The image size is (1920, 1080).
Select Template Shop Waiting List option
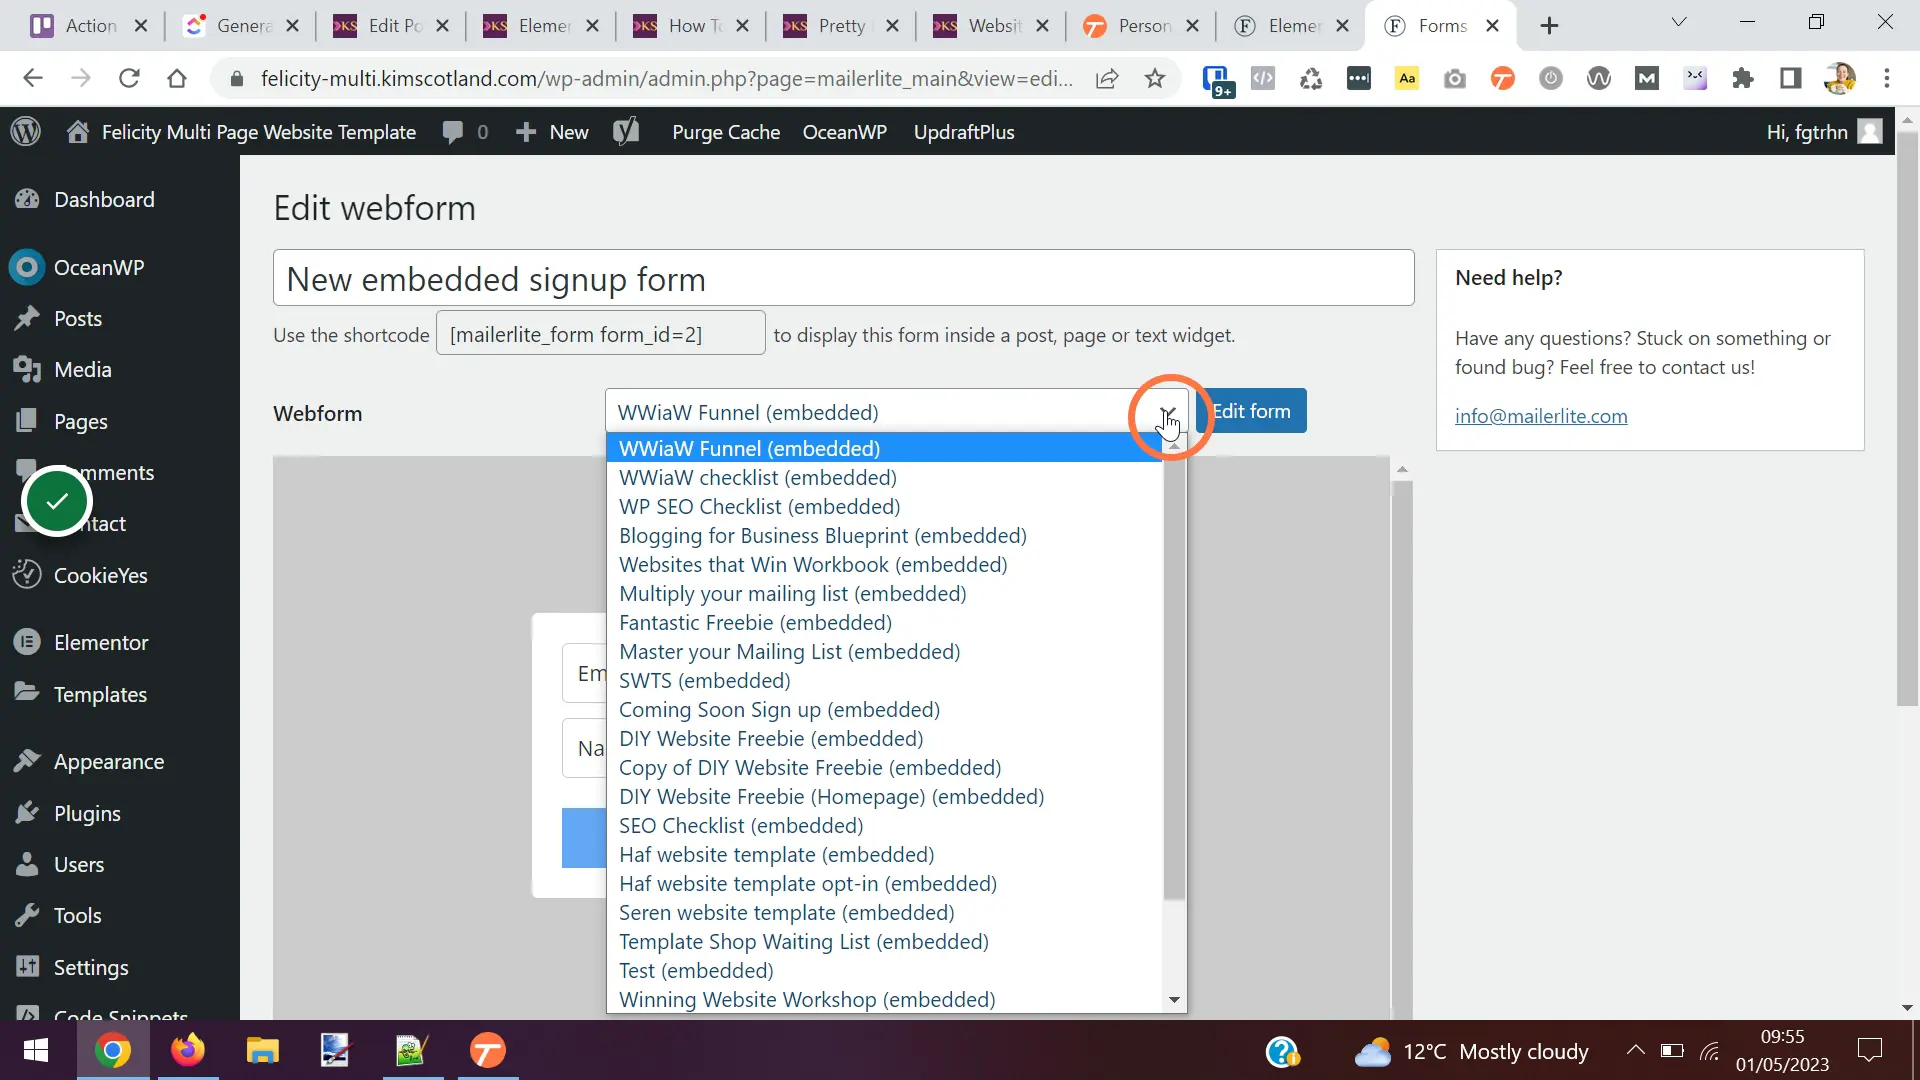(803, 941)
